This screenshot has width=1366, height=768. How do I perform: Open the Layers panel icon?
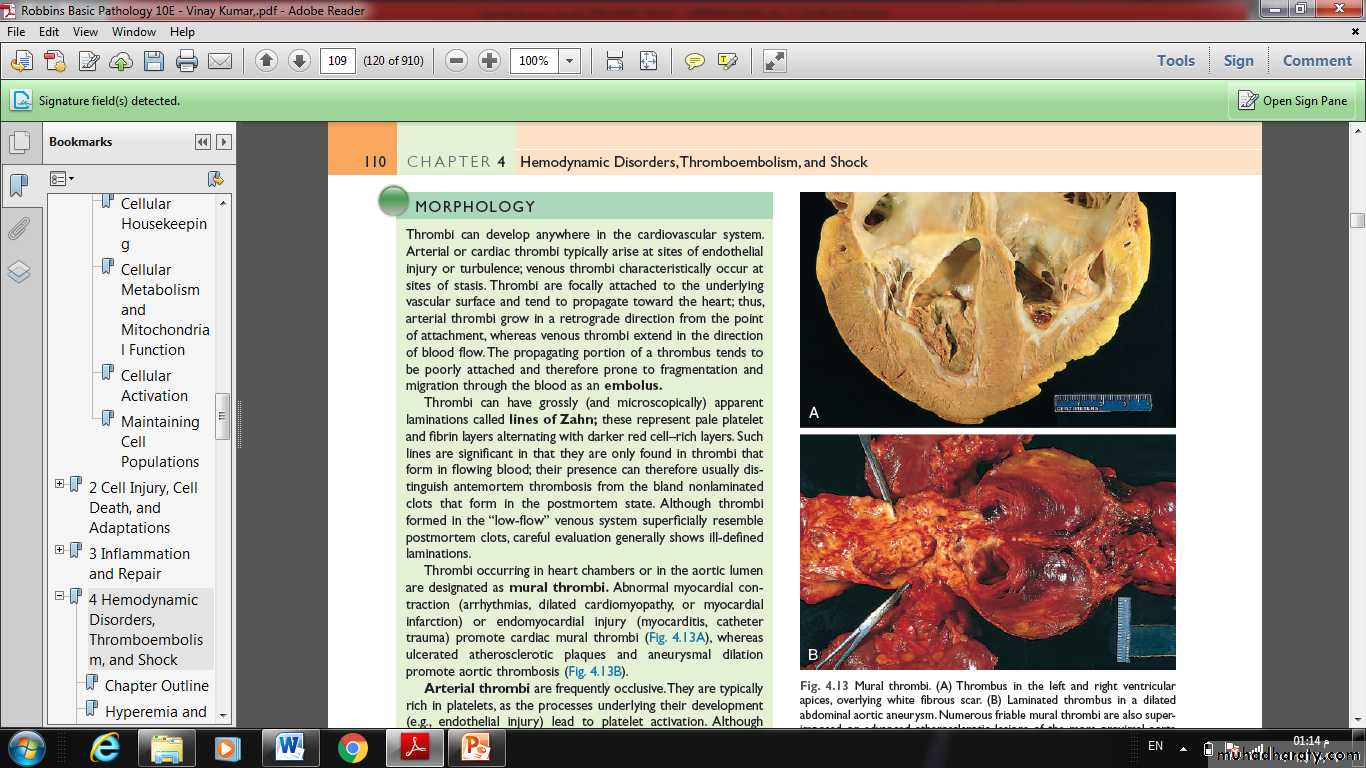pyautogui.click(x=19, y=272)
